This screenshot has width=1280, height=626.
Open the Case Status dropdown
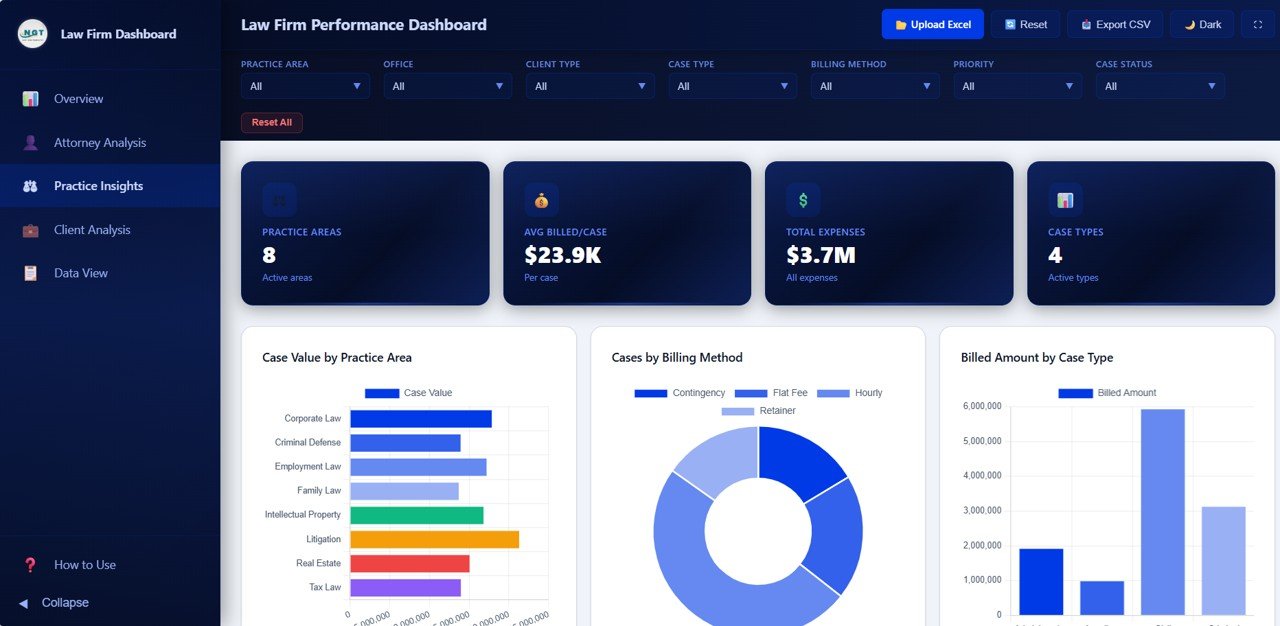[x=1160, y=86]
